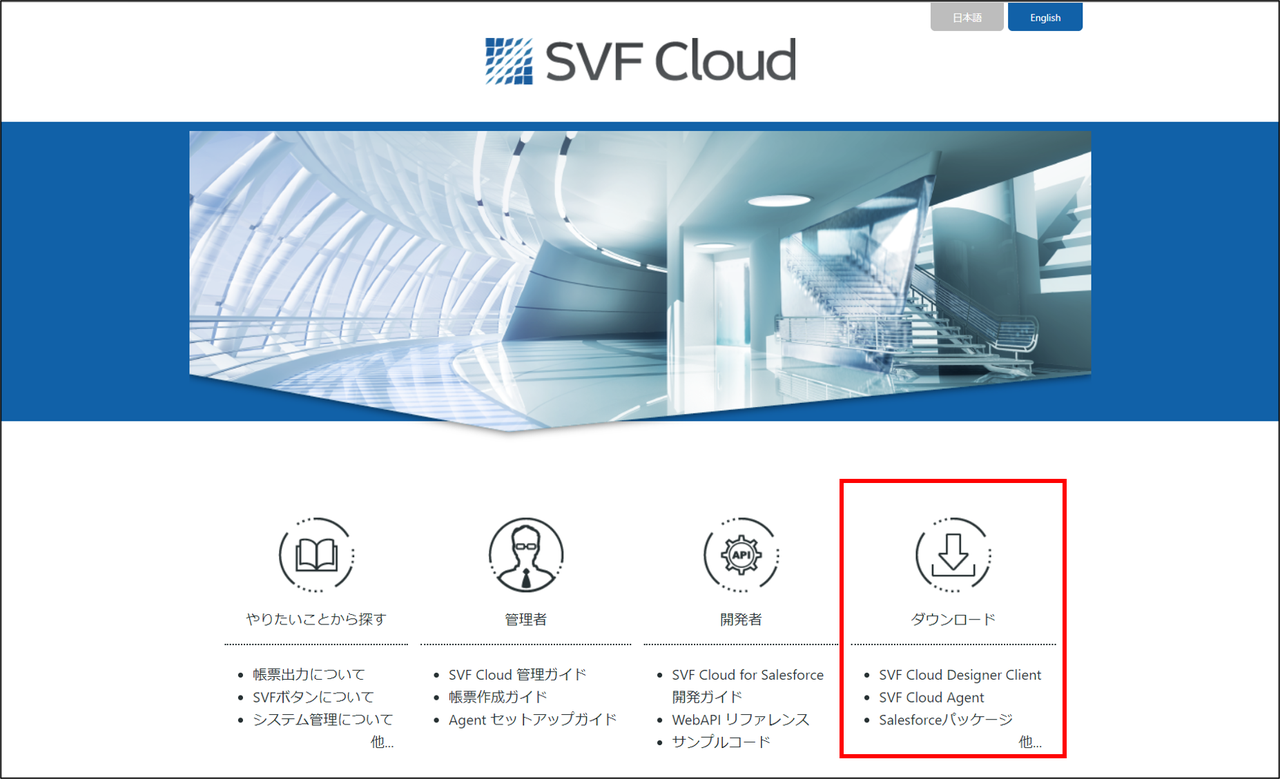
Task: Open the ダウンロード download arrow icon
Action: [x=952, y=555]
